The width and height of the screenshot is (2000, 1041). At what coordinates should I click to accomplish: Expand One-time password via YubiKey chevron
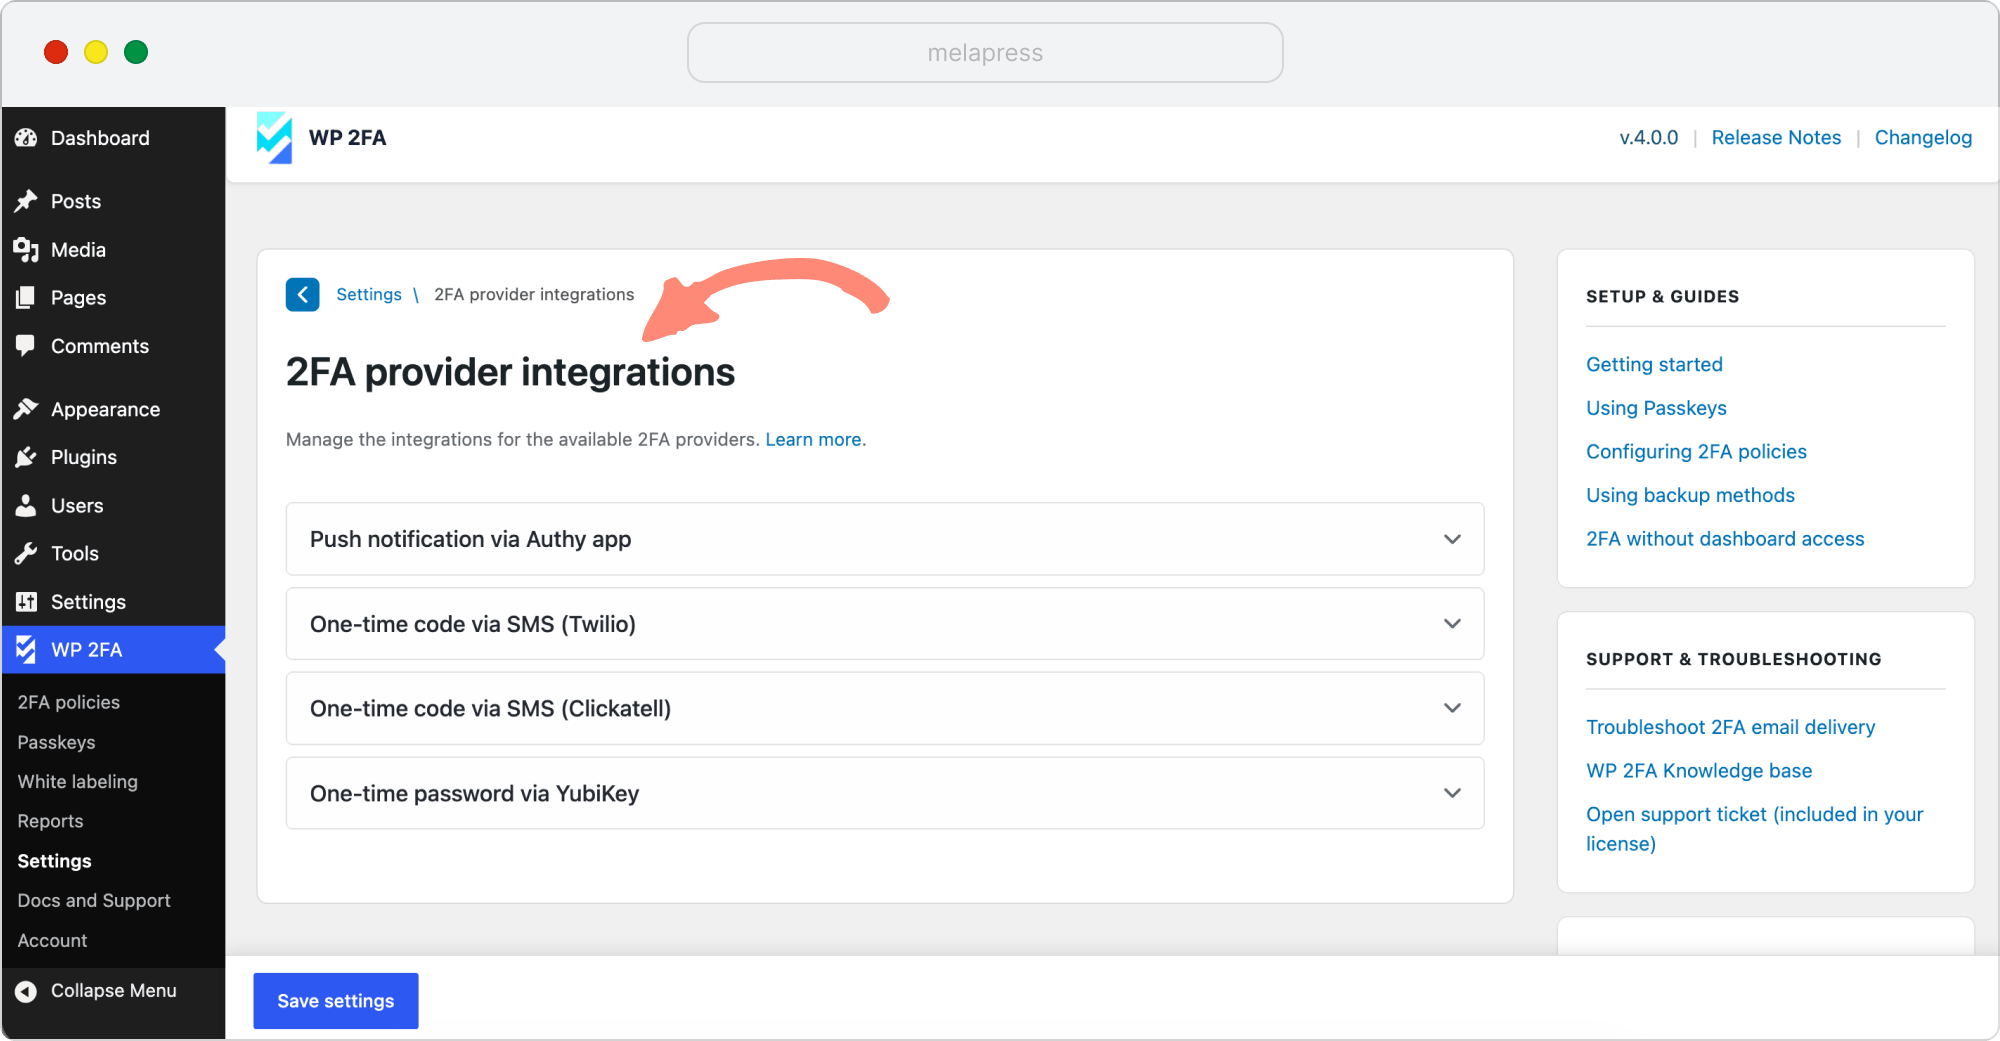point(1452,793)
